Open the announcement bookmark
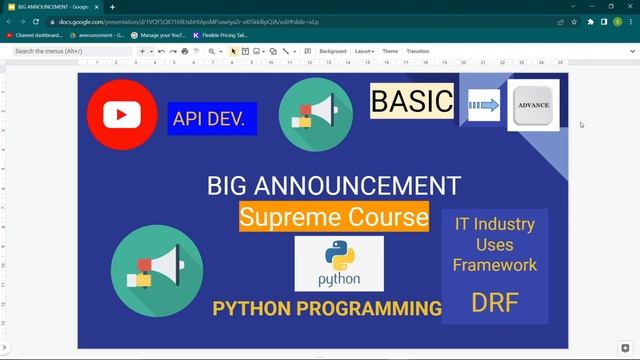Viewport: 640px width, 360px height. 97,36
